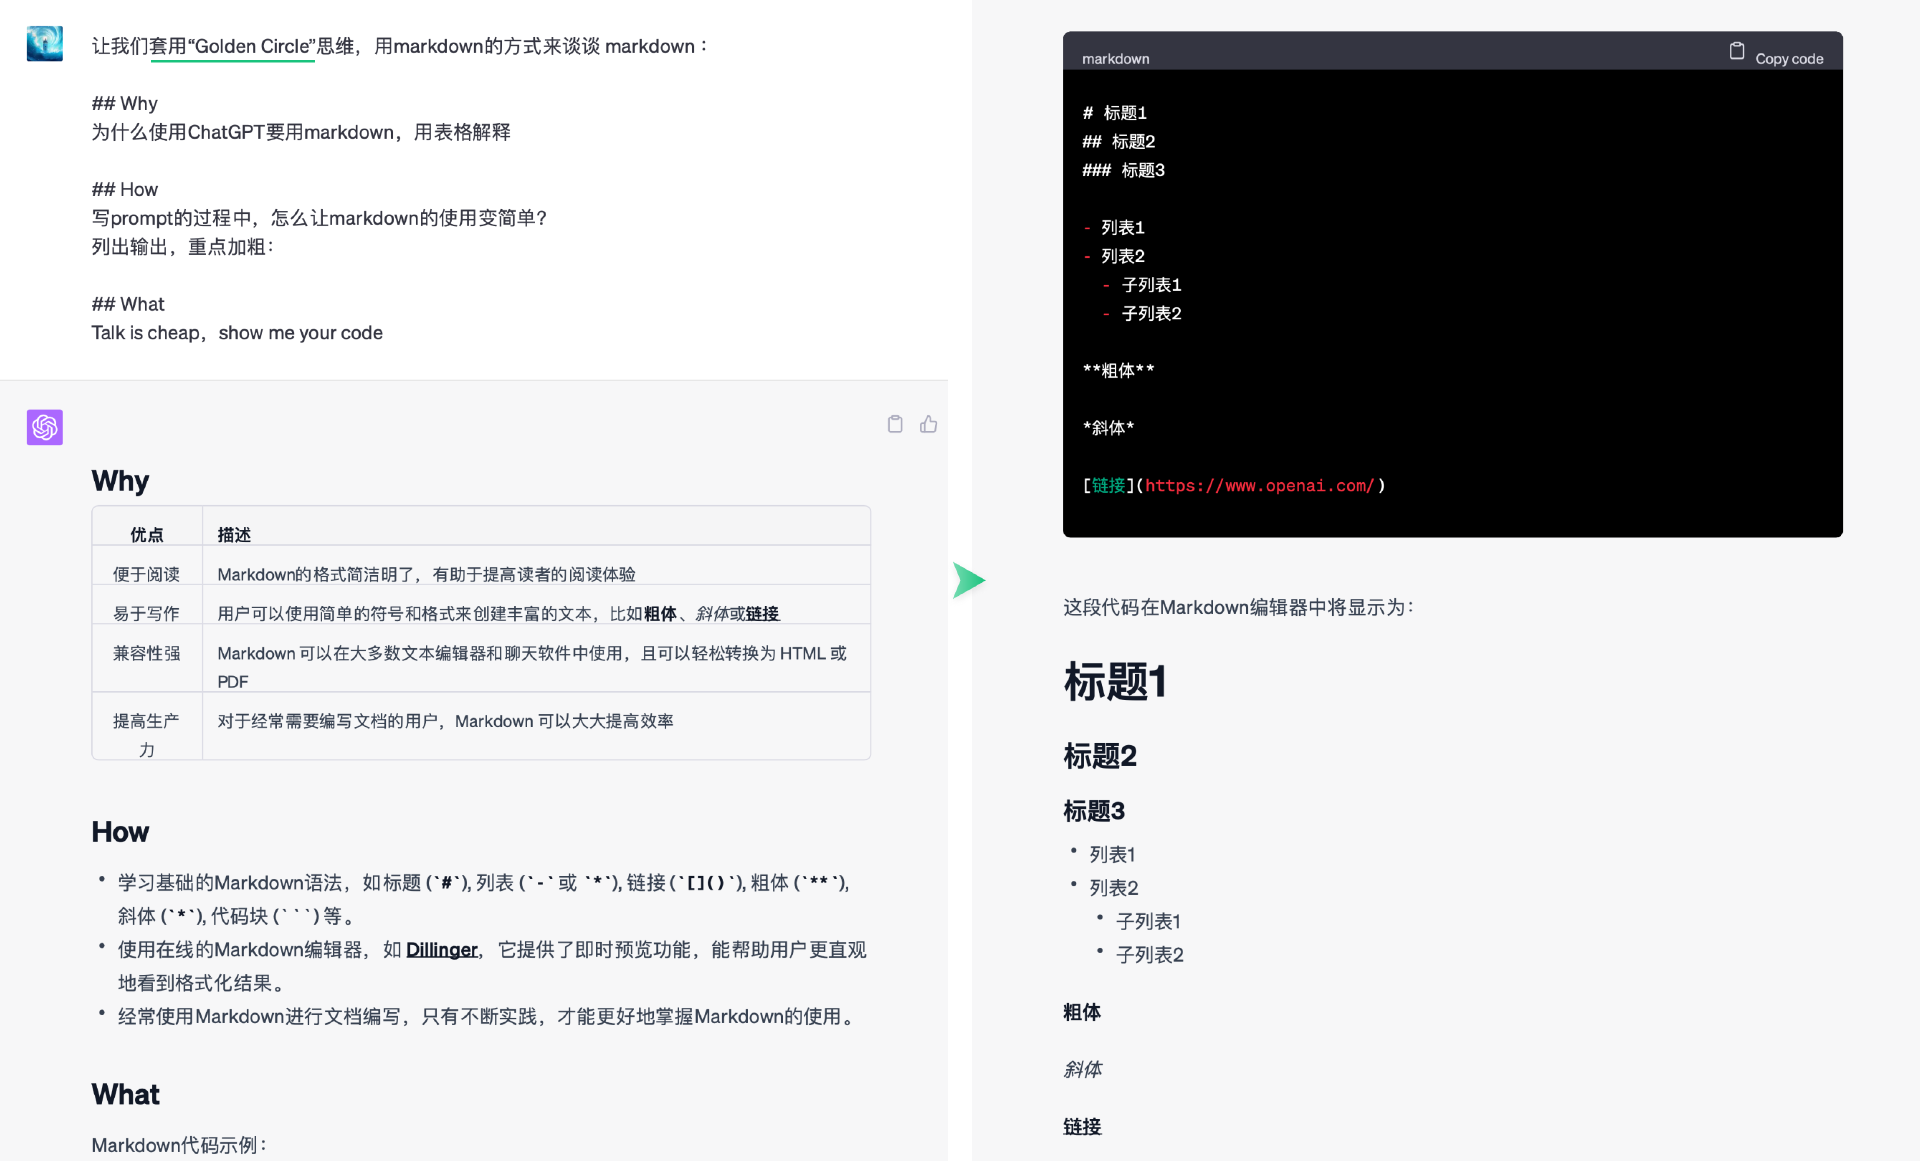Image resolution: width=1920 pixels, height=1161 pixels.
Task: Click the rendered 标题3 heading
Action: point(1094,811)
